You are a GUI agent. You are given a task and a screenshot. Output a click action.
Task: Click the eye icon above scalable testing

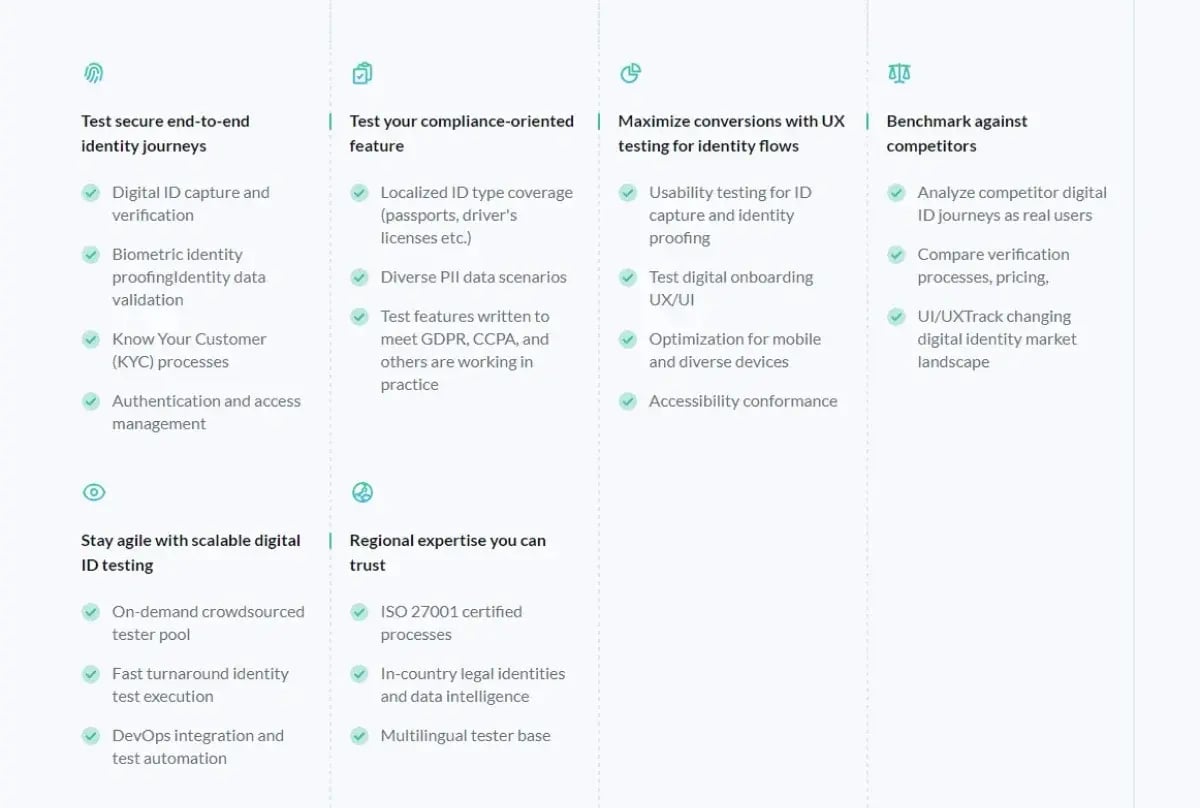[x=93, y=492]
